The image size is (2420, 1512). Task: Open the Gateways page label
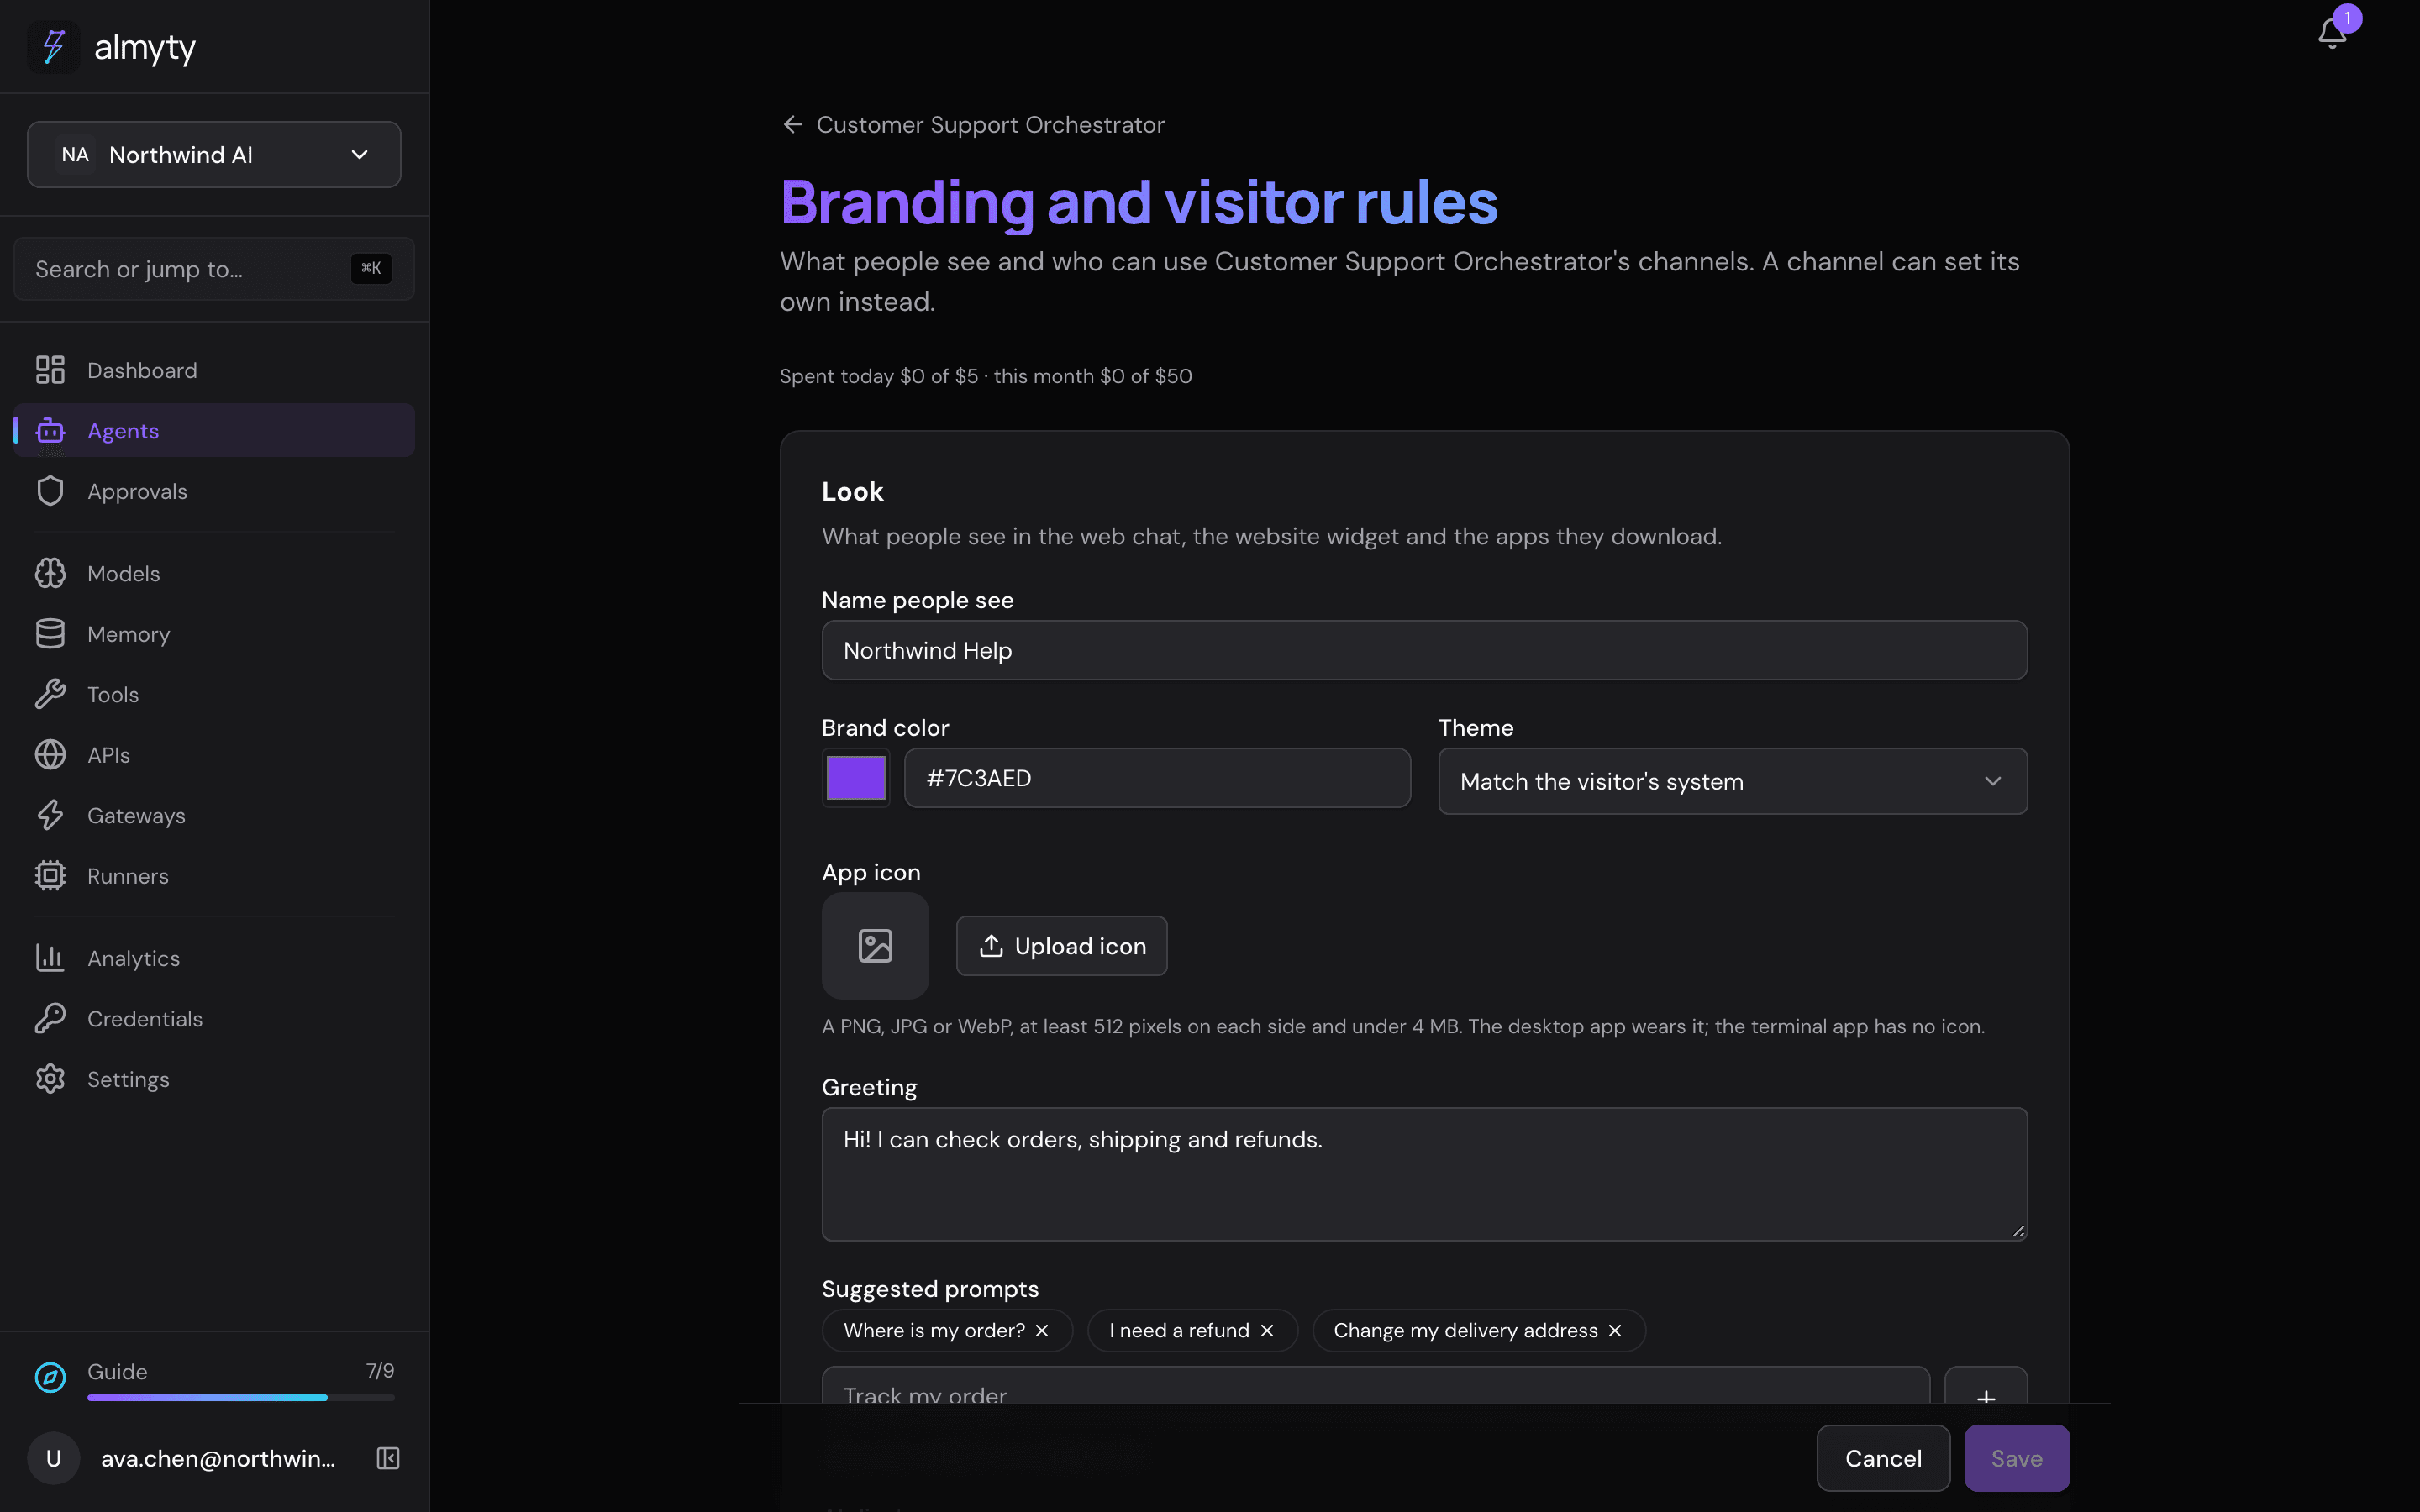click(136, 815)
